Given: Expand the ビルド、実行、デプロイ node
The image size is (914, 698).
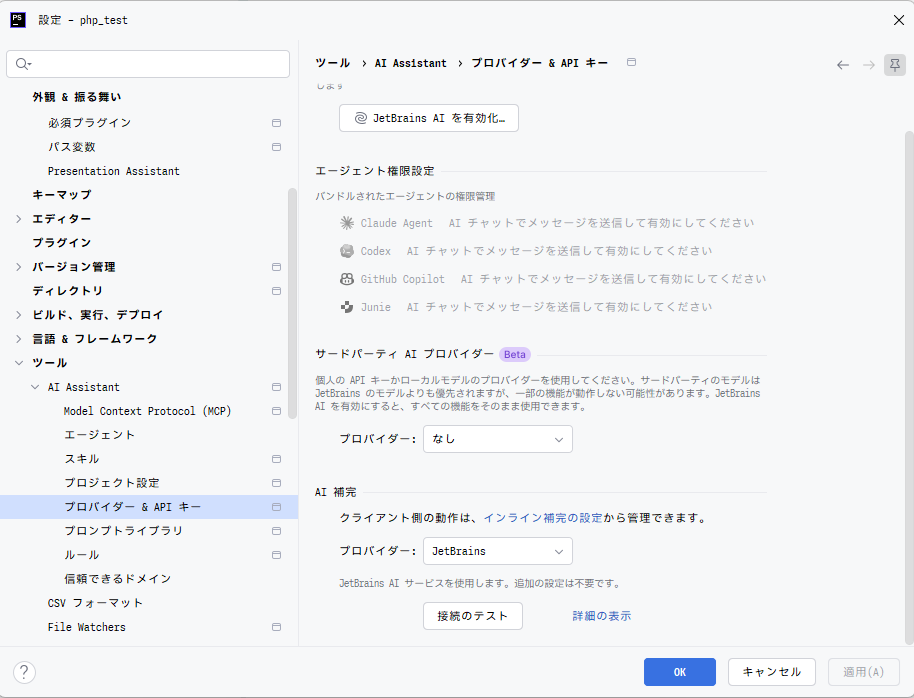Looking at the screenshot, I should 19,315.
